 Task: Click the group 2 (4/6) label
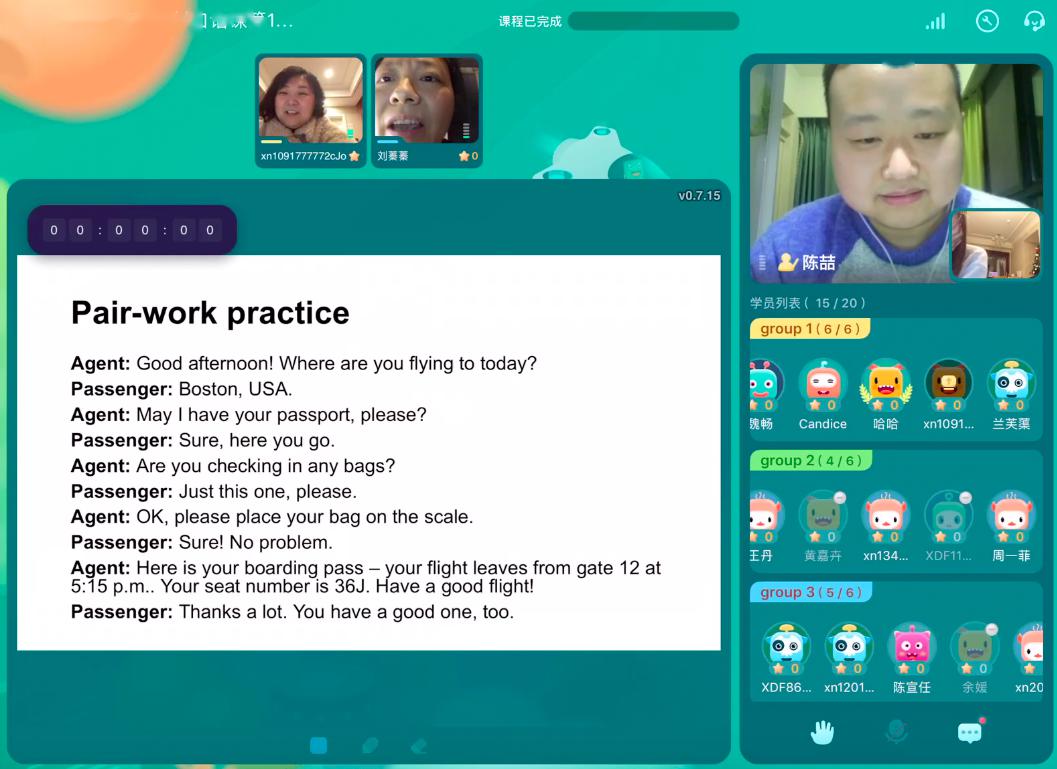coord(811,461)
